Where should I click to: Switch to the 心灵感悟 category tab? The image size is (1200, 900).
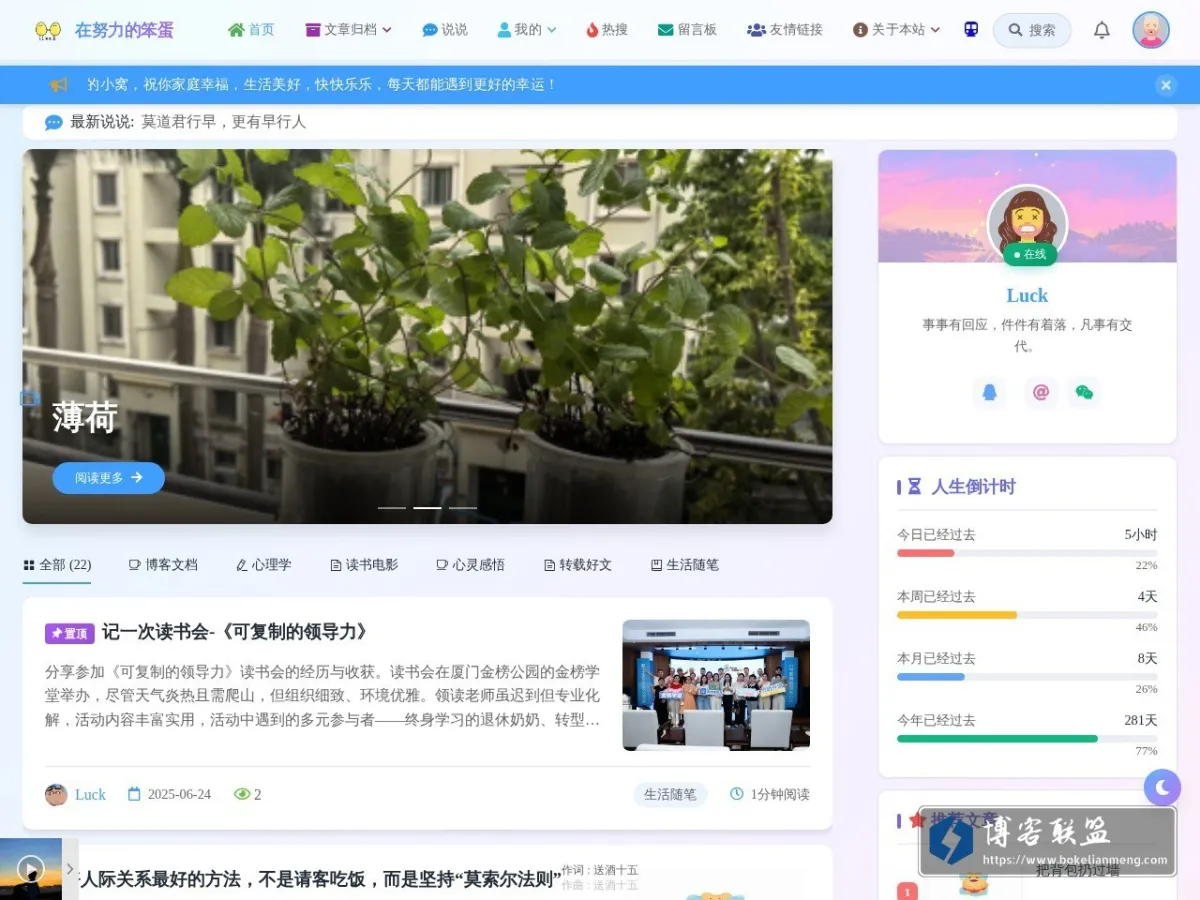[x=470, y=565]
